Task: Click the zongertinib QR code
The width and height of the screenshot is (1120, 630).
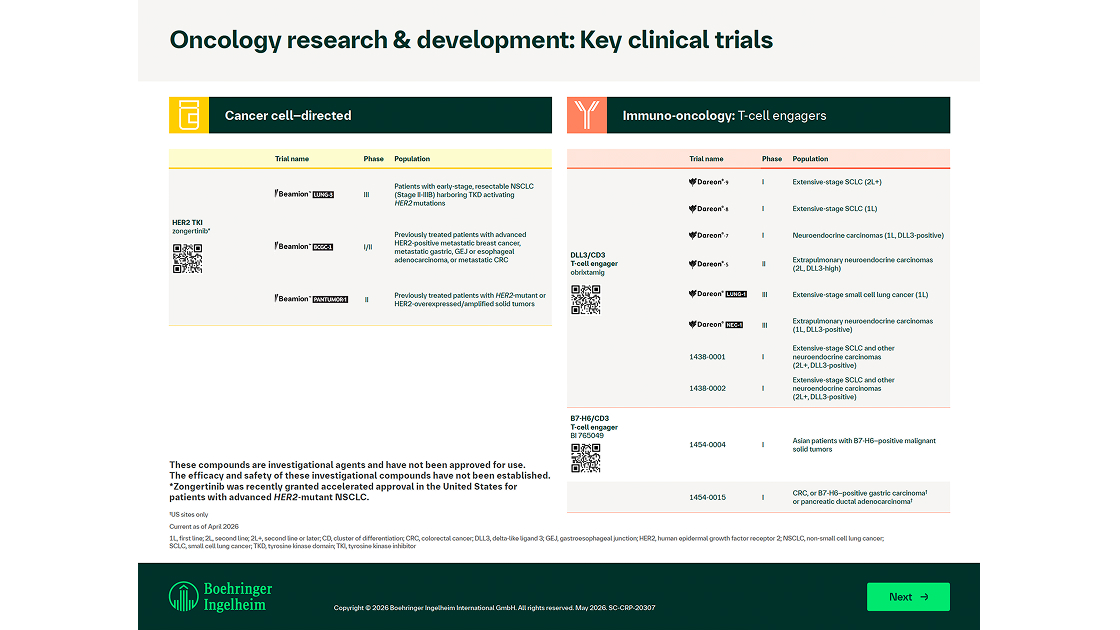Action: (187, 259)
